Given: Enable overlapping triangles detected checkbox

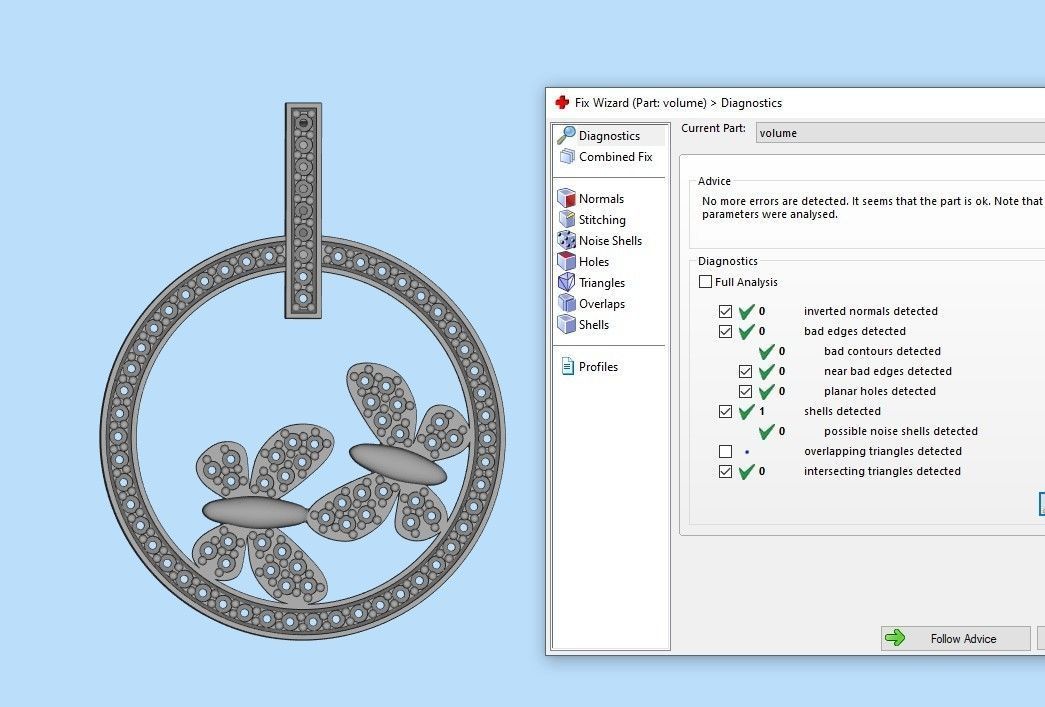Looking at the screenshot, I should pos(725,451).
